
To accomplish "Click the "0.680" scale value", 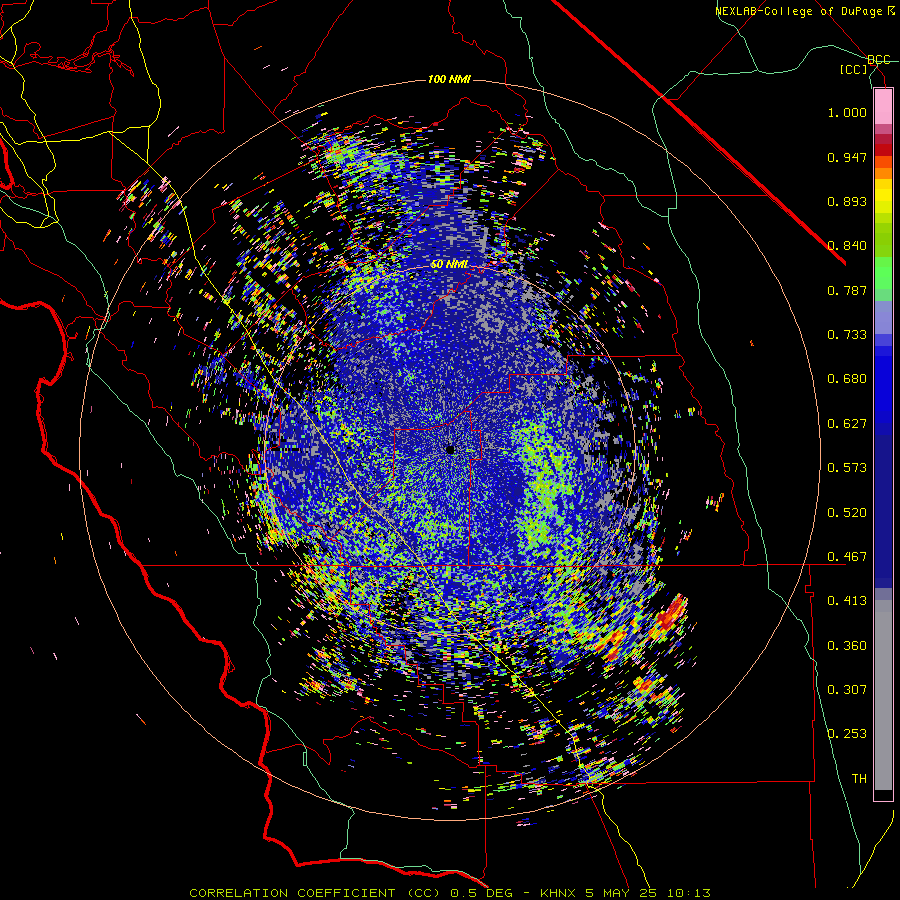I will (847, 379).
